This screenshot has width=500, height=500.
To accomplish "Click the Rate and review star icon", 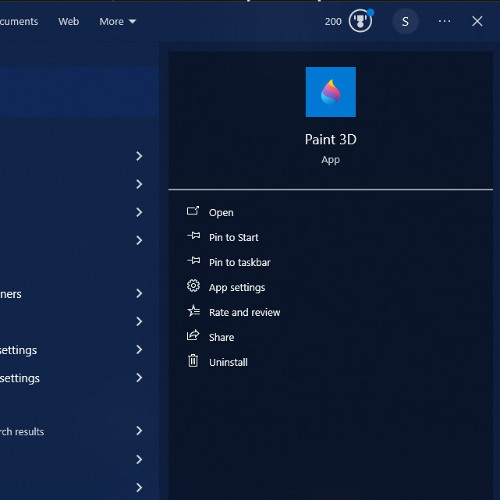I will pos(193,311).
